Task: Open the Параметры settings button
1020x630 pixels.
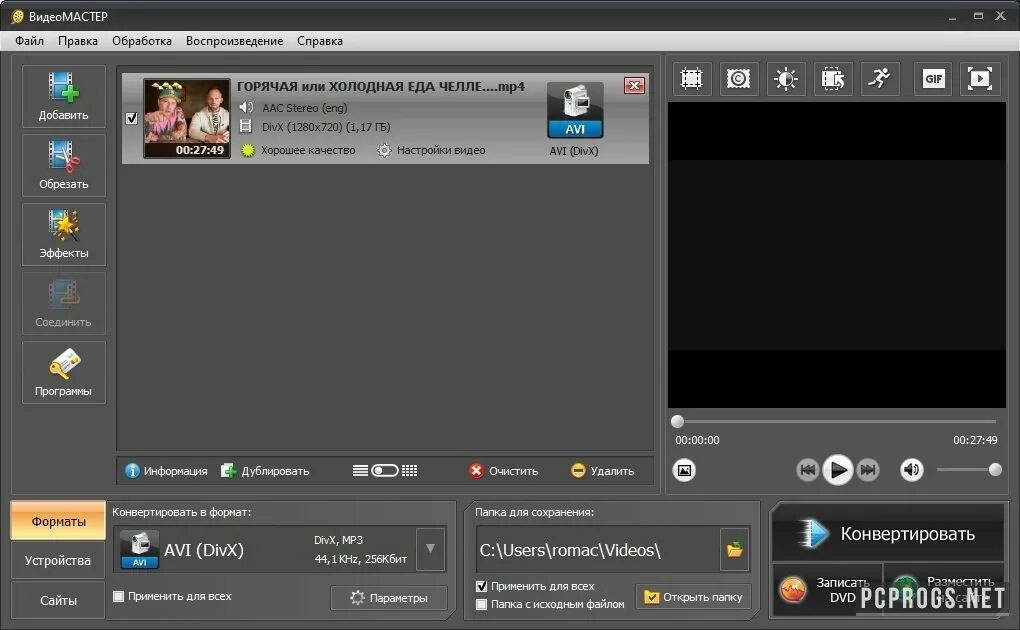Action: 389,597
